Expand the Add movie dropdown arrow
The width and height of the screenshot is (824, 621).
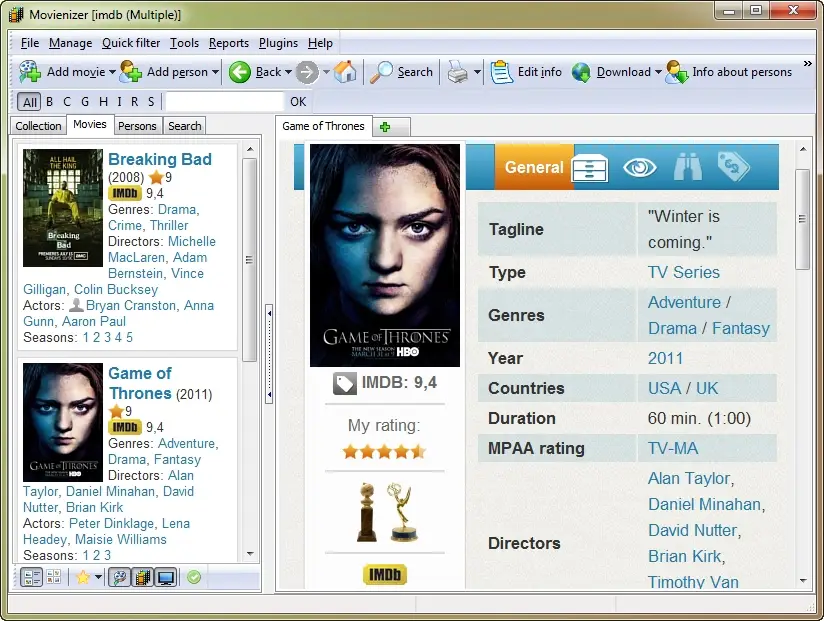[112, 72]
